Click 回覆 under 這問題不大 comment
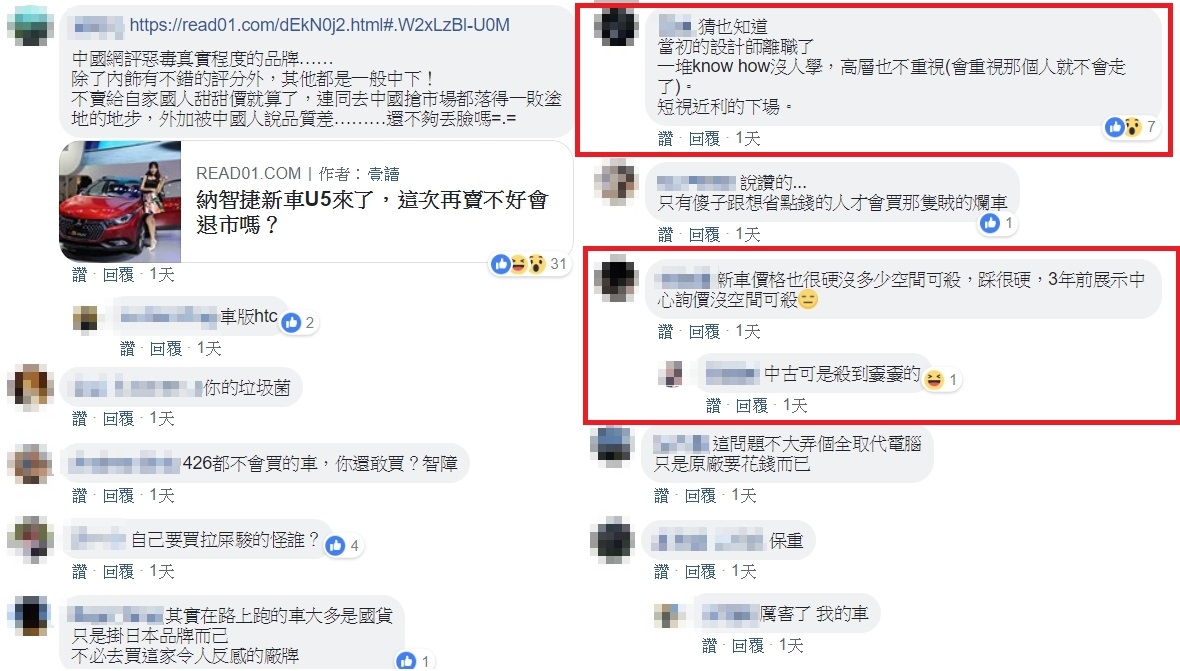 point(700,495)
